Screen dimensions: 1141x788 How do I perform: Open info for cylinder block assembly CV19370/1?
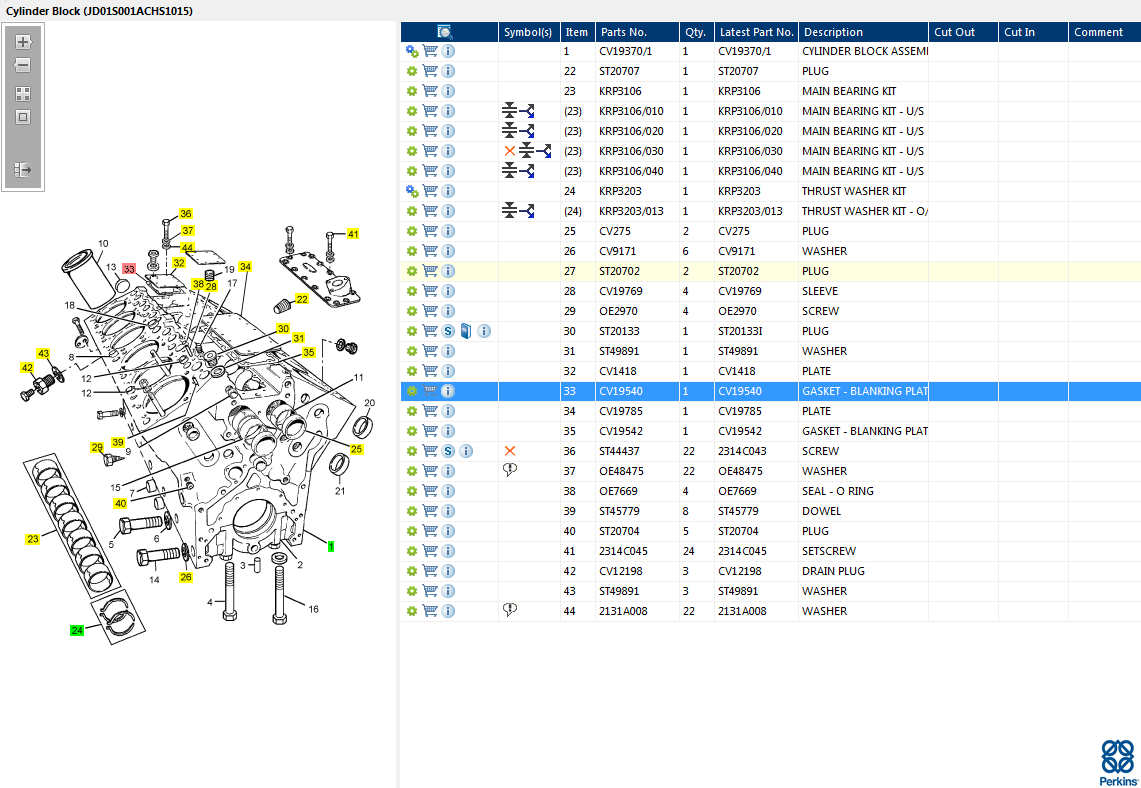pyautogui.click(x=448, y=51)
